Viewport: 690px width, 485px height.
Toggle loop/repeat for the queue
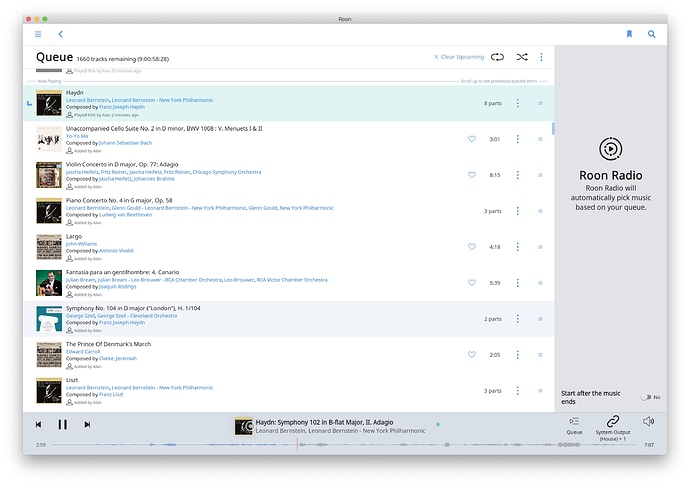click(497, 57)
